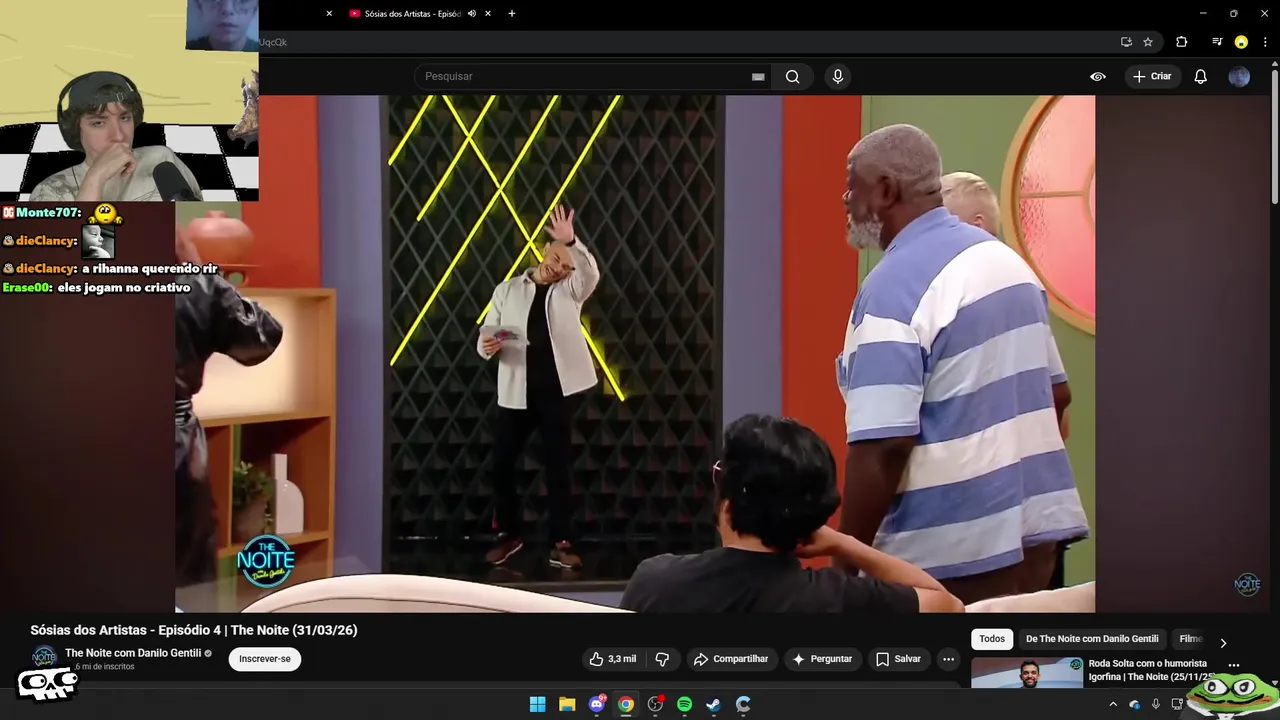The height and width of the screenshot is (720, 1280).
Task: Open YouTube notifications bell
Action: [x=1201, y=77]
